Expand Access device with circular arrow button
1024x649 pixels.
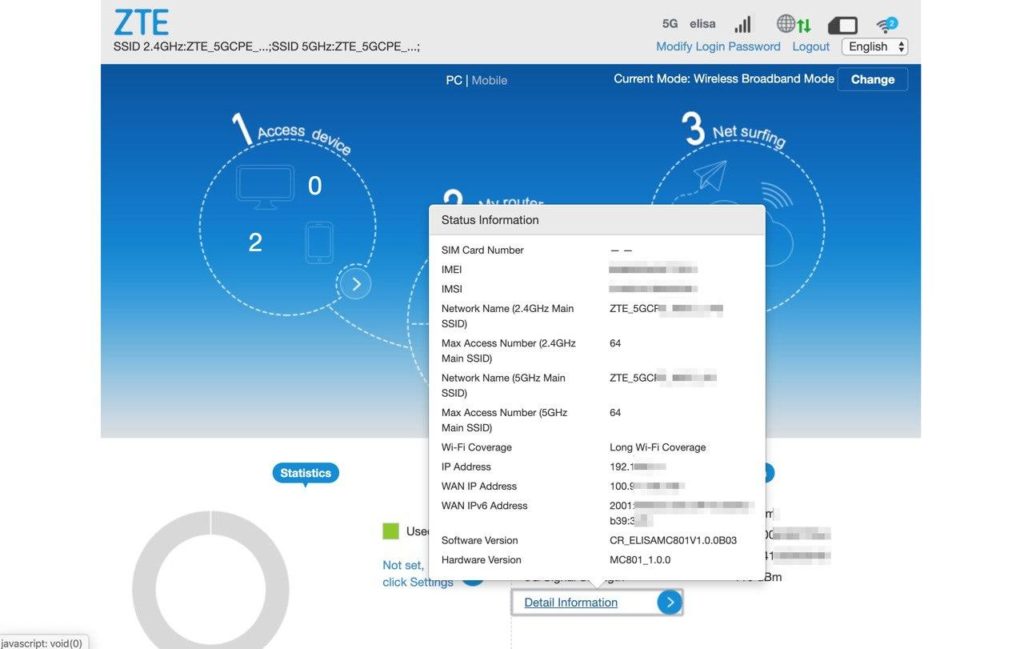click(355, 284)
